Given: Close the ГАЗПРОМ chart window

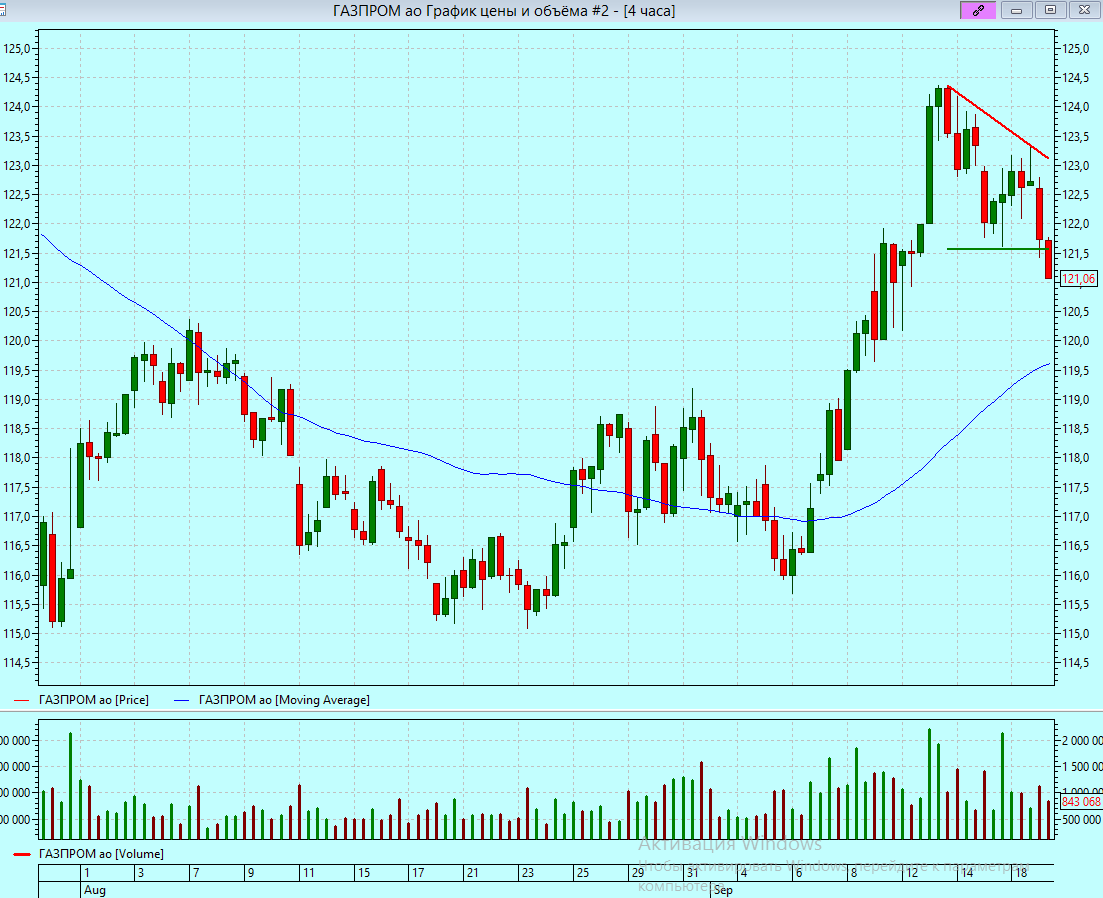Looking at the screenshot, I should [x=1085, y=10].
